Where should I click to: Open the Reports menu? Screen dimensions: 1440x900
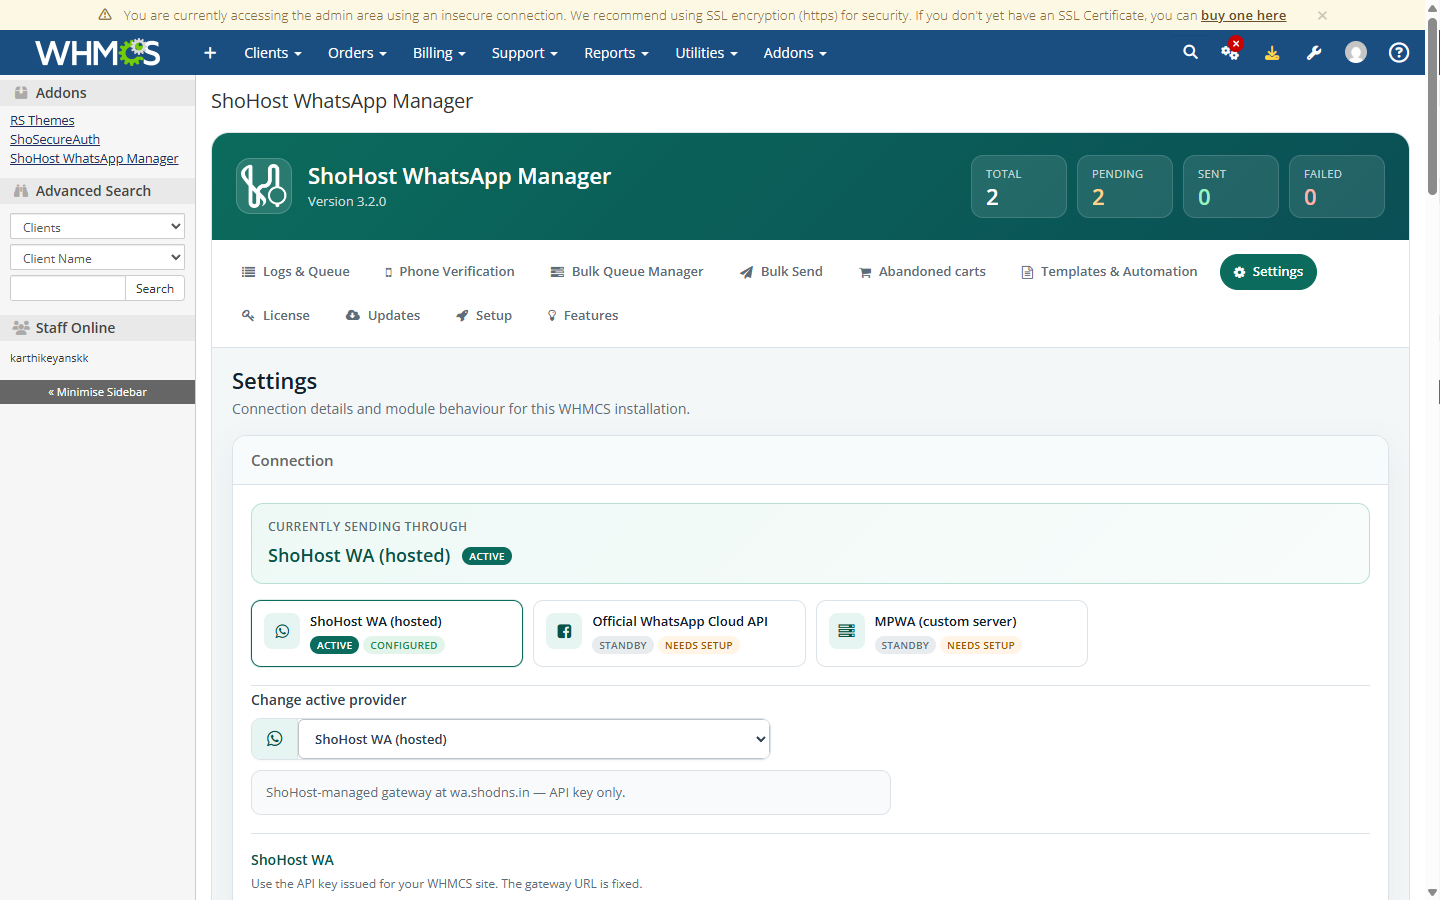616,53
